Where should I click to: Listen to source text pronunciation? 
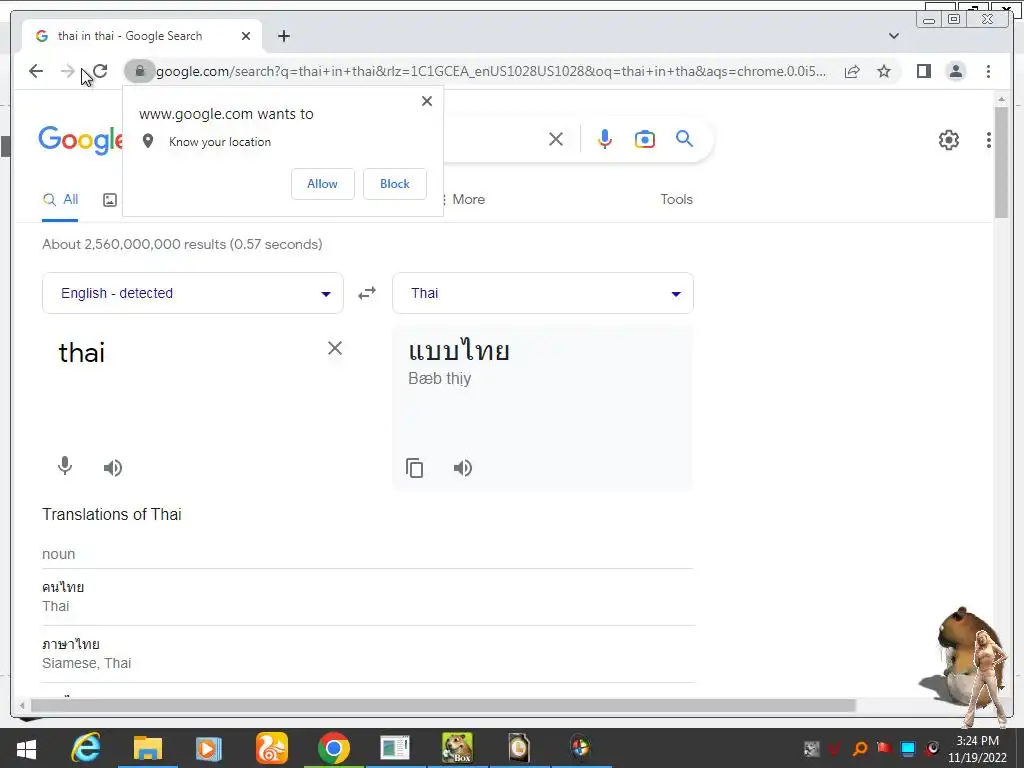(113, 468)
